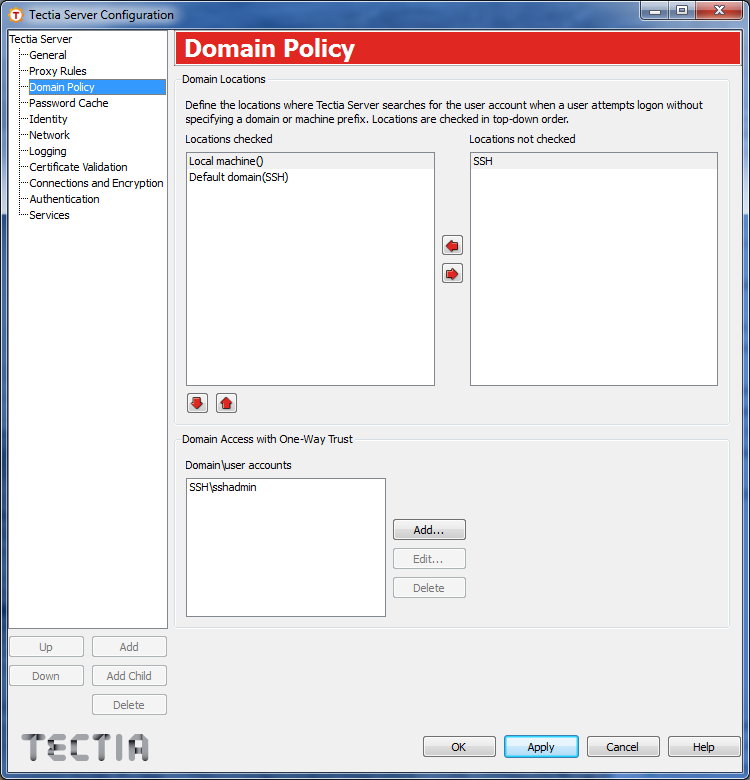
Task: Apply the configuration changes
Action: pyautogui.click(x=541, y=747)
